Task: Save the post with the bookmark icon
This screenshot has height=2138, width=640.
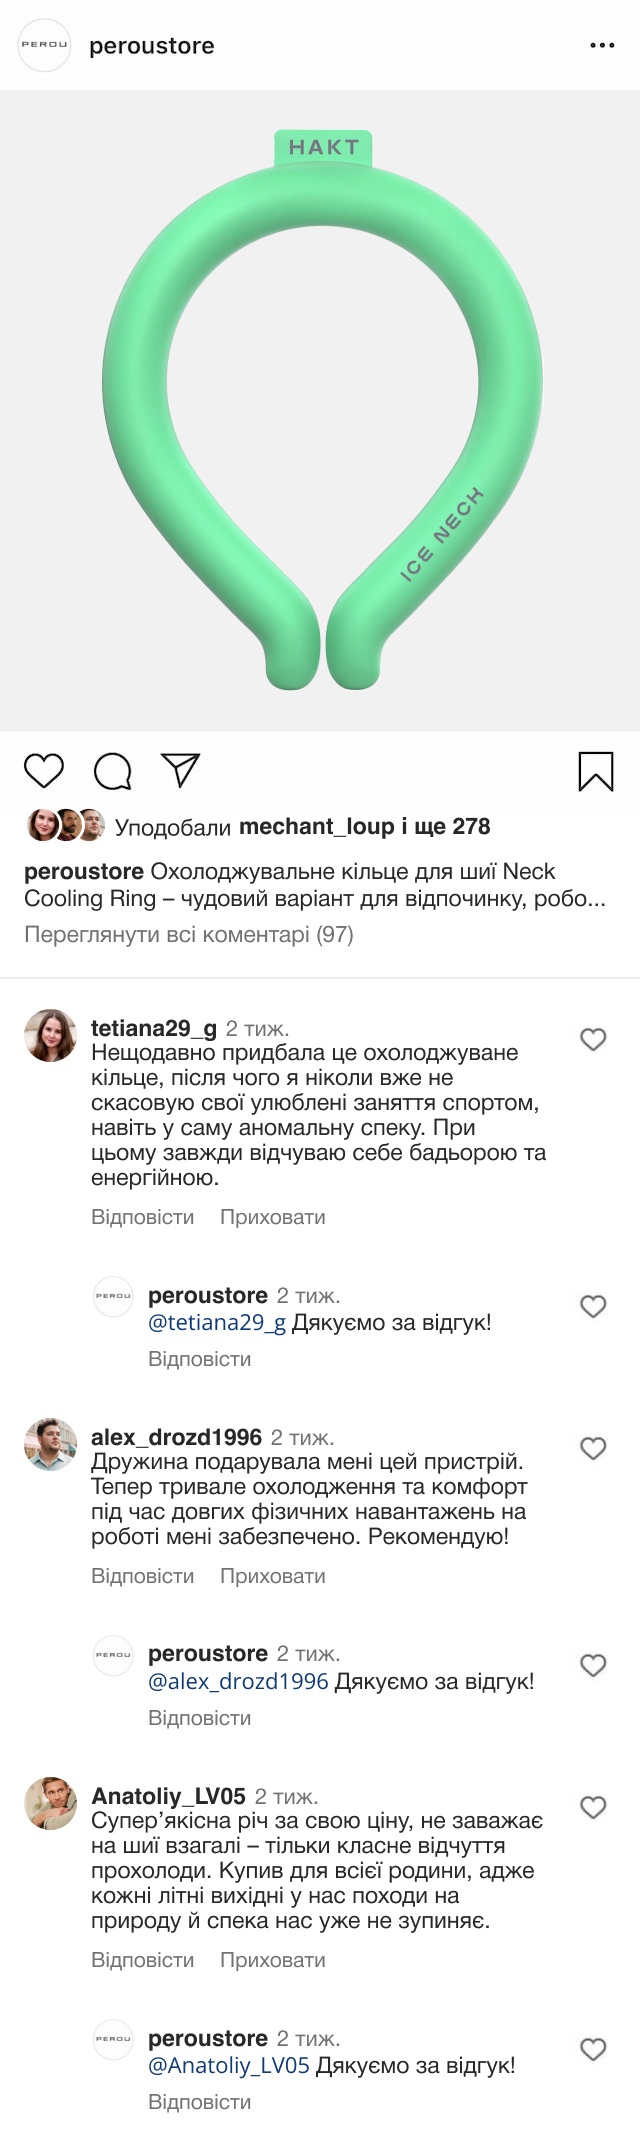Action: tap(596, 771)
